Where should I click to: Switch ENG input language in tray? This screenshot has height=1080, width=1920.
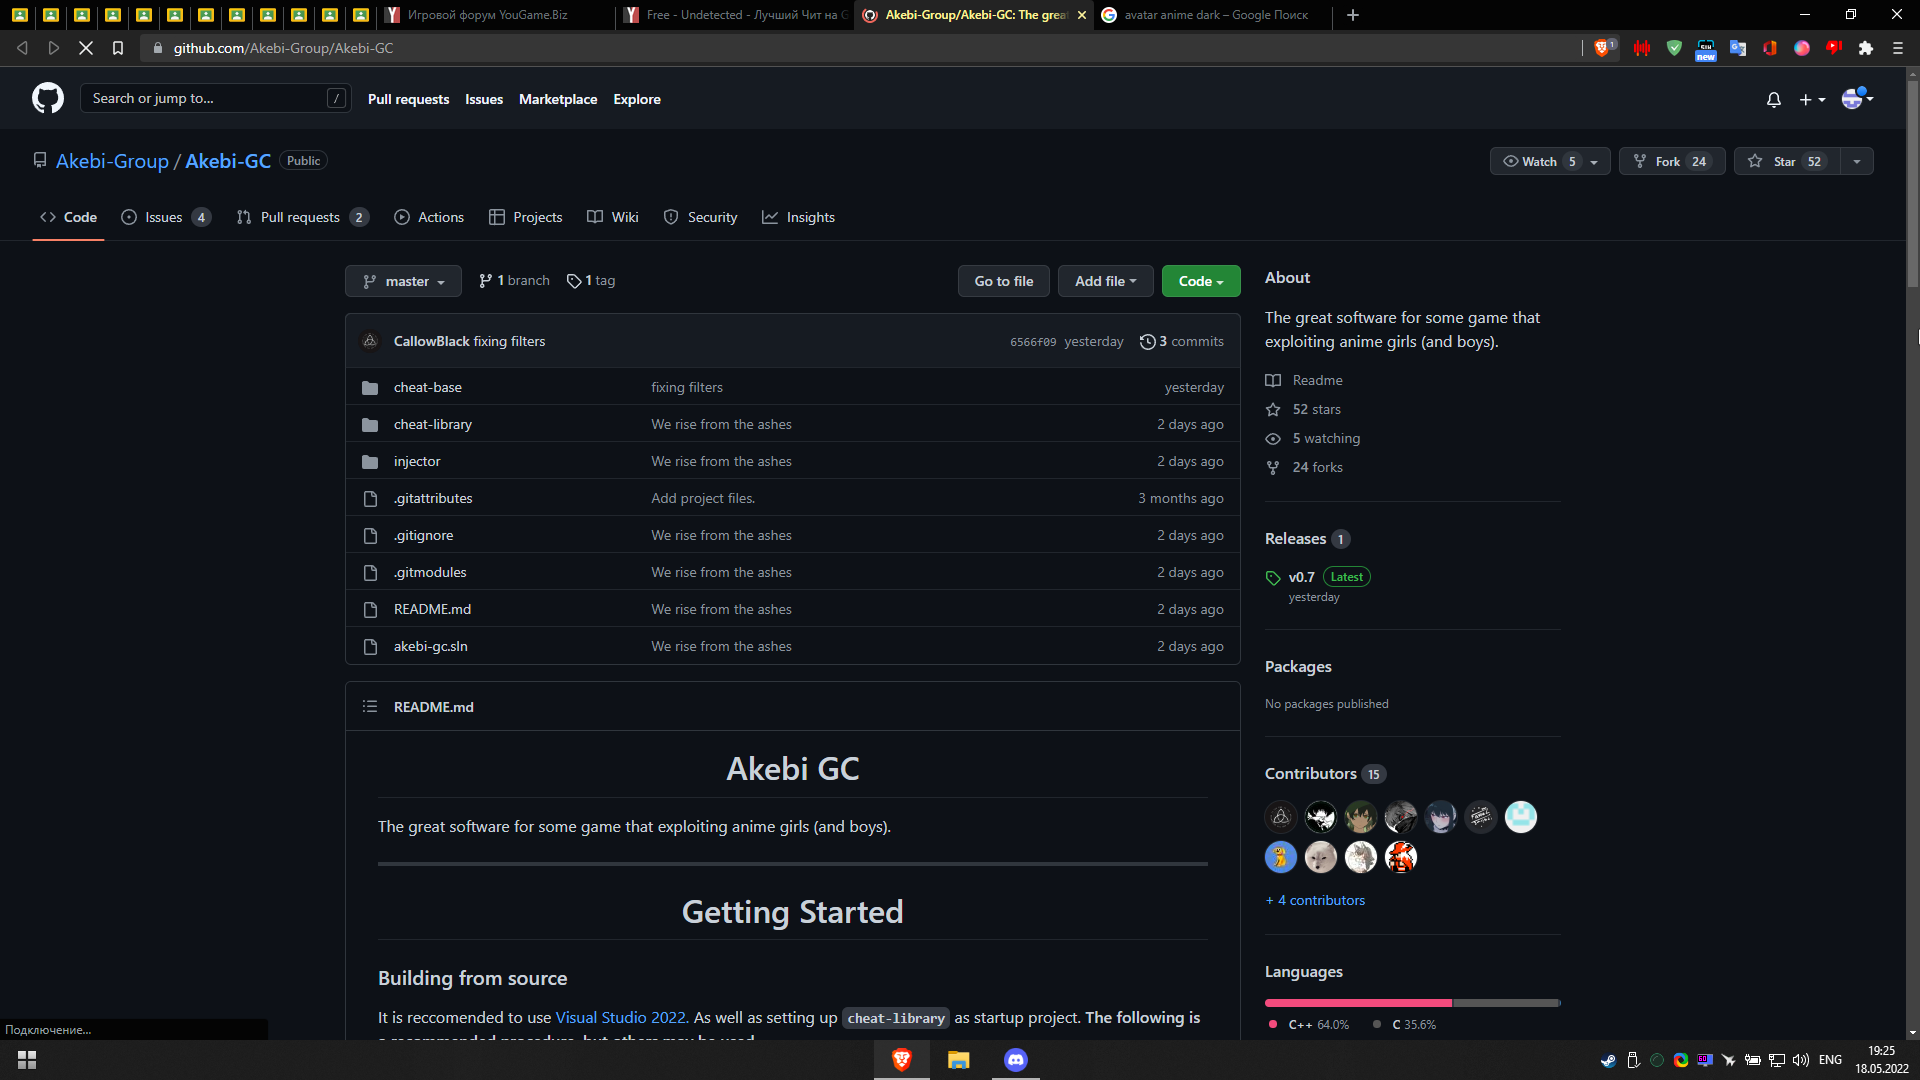(1830, 1060)
